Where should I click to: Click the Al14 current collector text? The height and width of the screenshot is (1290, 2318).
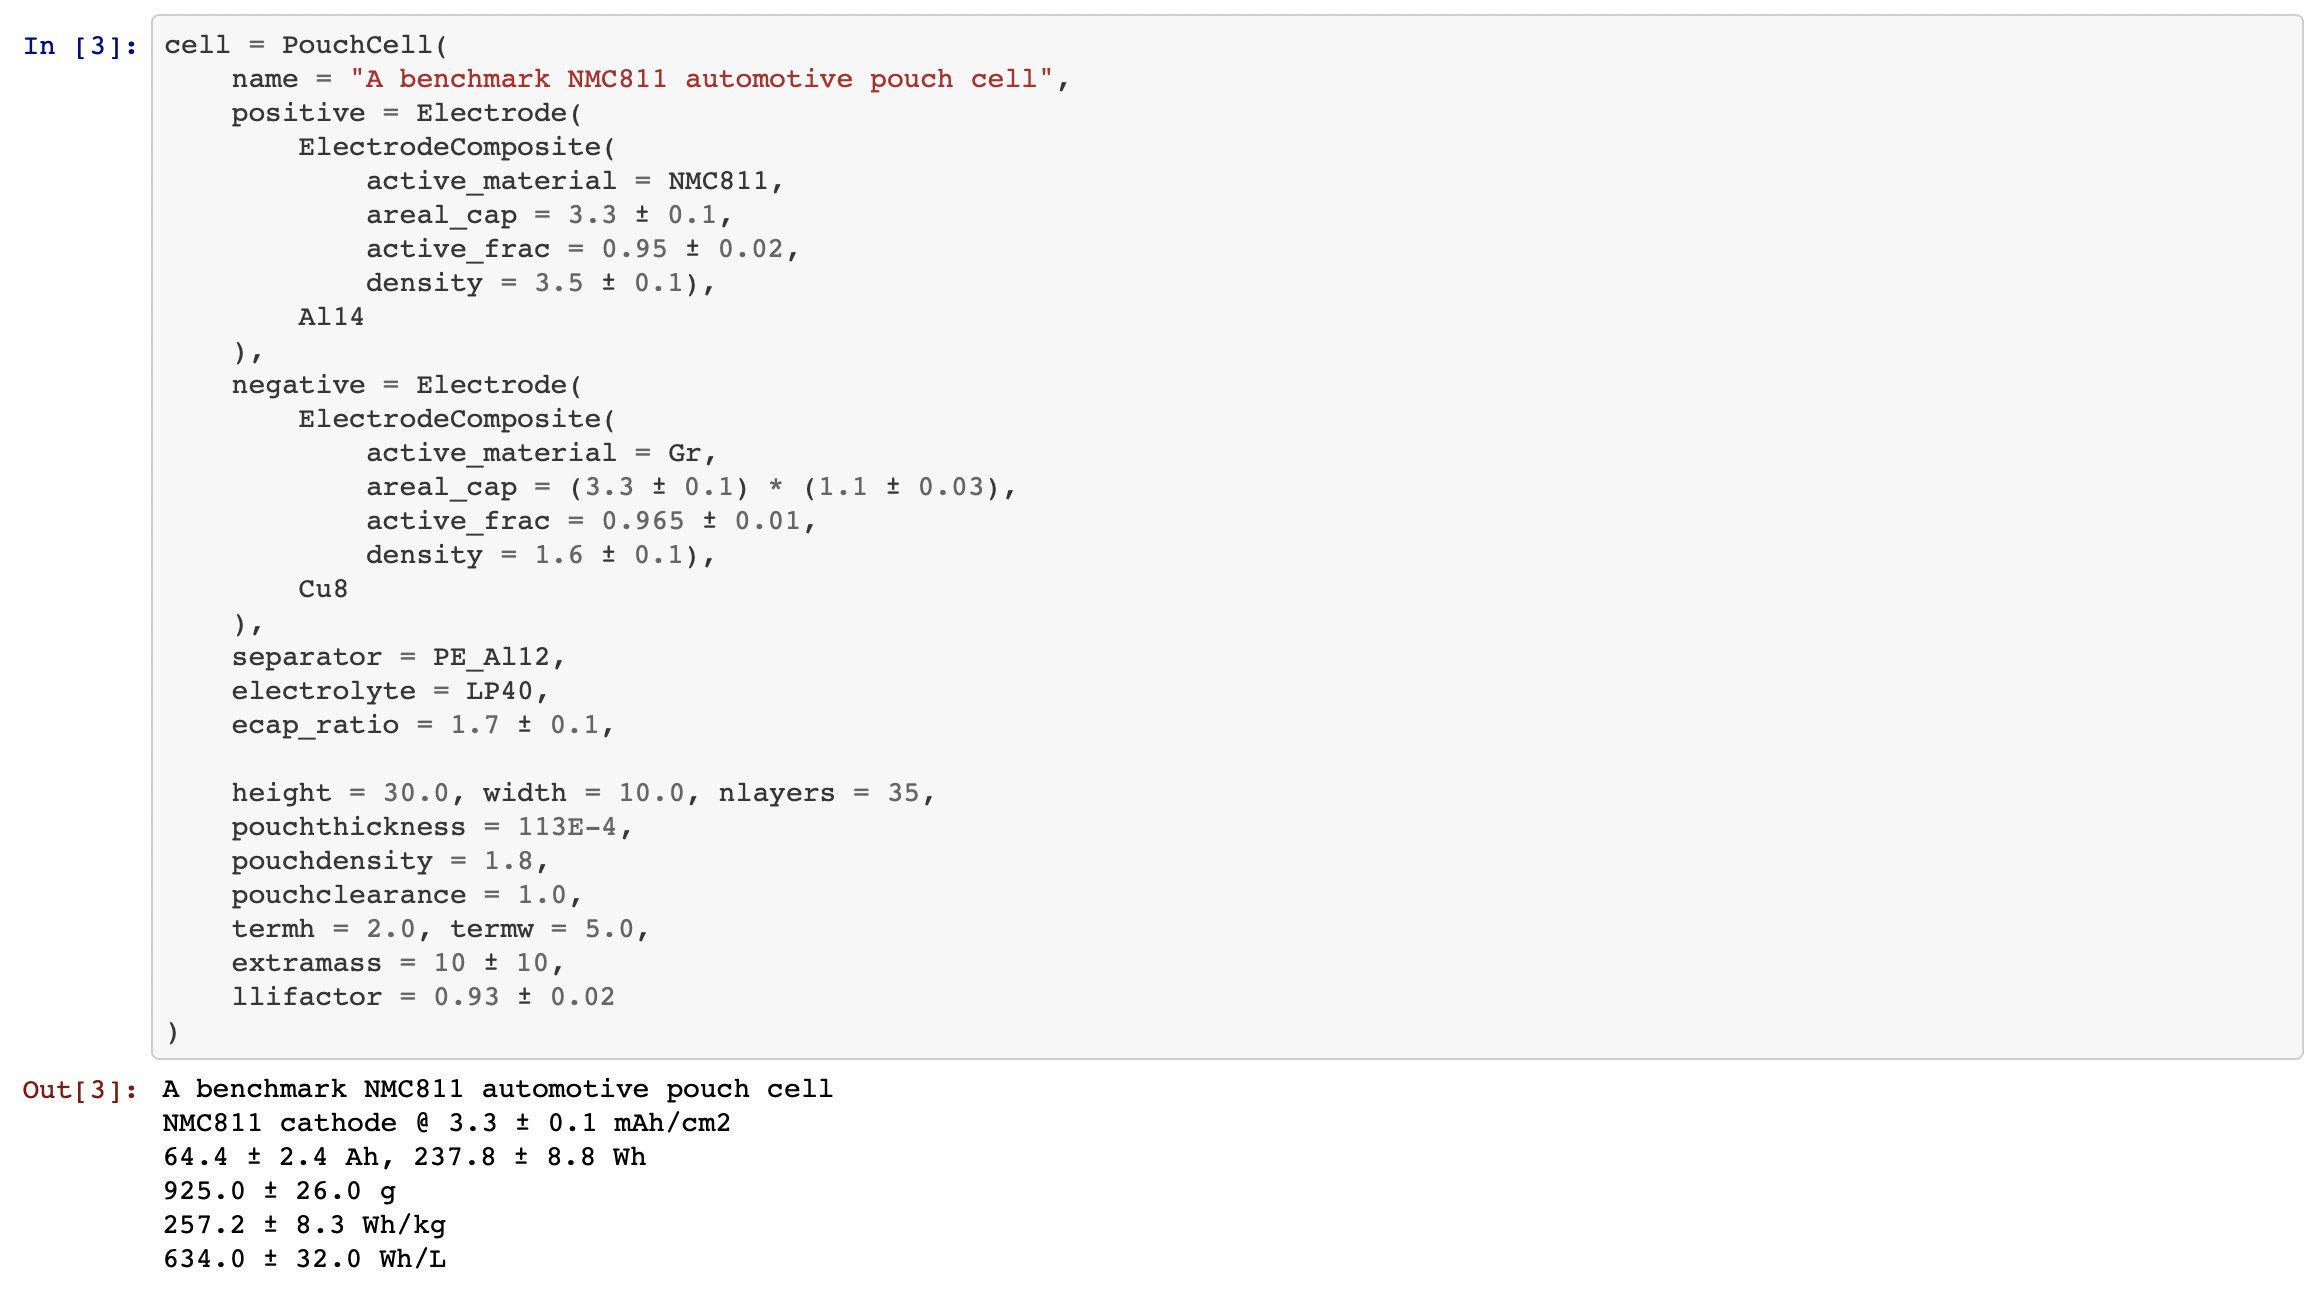pos(331,317)
